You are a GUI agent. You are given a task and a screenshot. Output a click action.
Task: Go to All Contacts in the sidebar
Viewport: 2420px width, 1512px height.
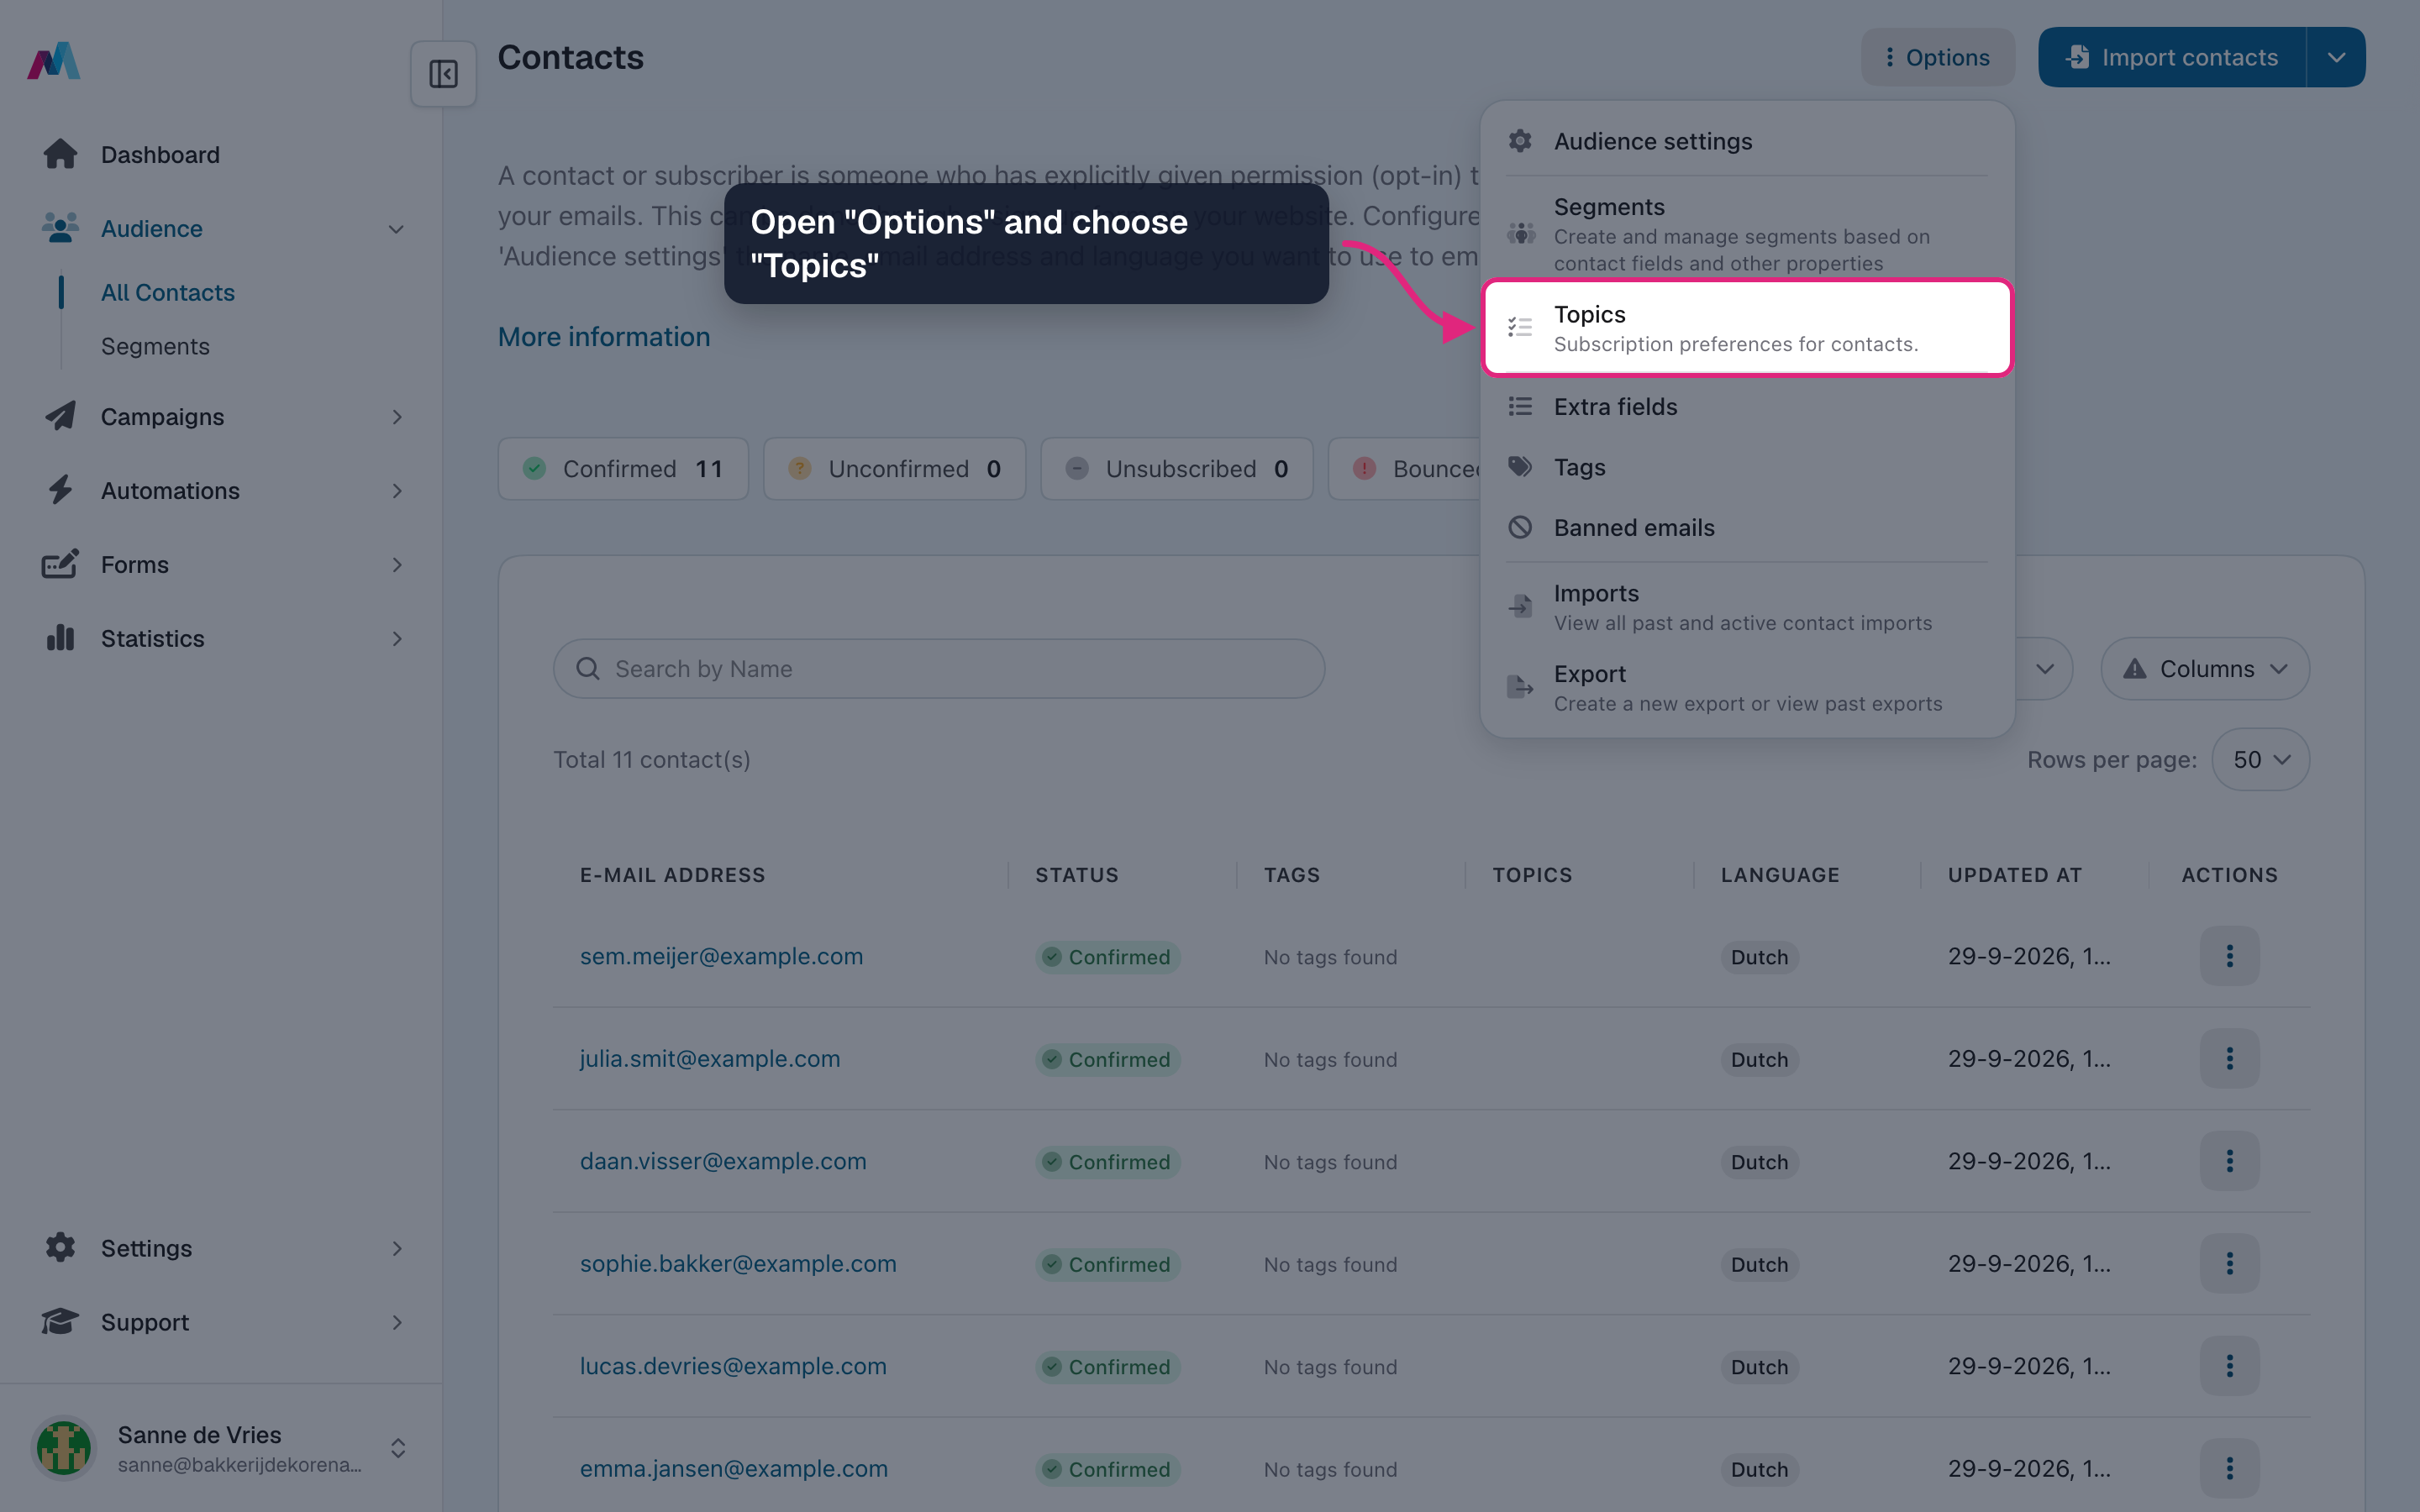point(168,292)
